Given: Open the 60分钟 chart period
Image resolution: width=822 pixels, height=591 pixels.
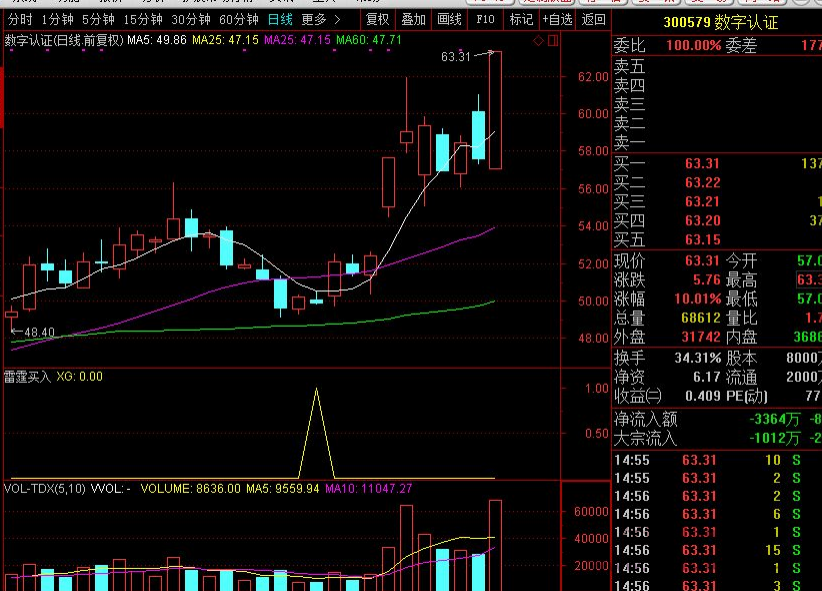Looking at the screenshot, I should [238, 19].
